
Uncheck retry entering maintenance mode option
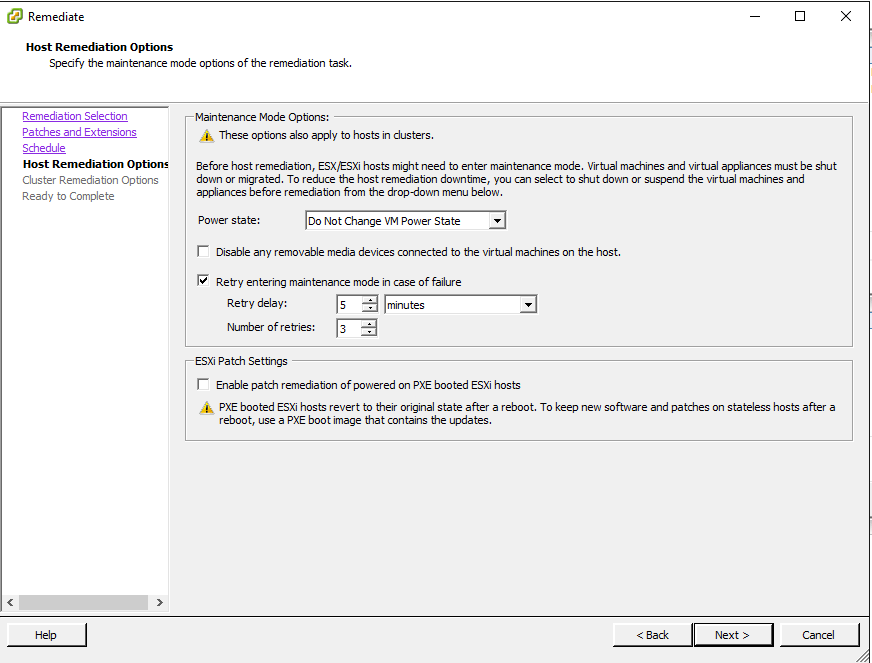pos(204,282)
